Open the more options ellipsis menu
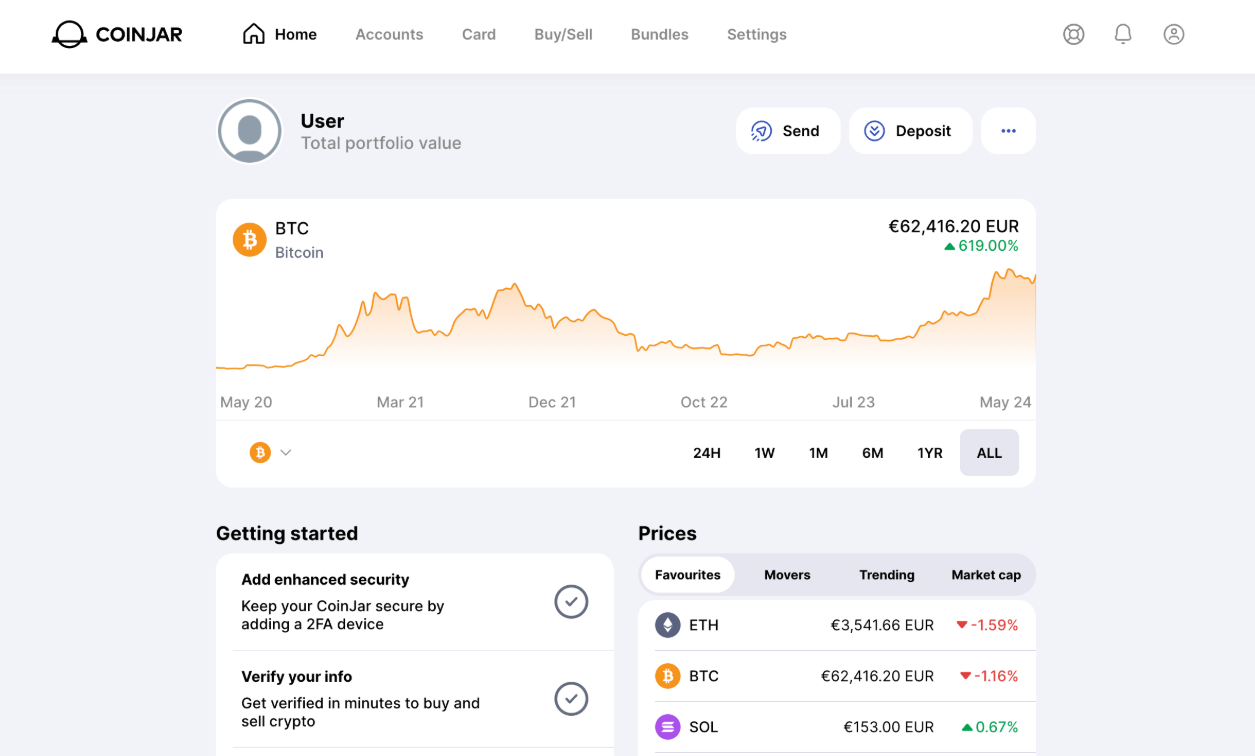 coord(1008,130)
